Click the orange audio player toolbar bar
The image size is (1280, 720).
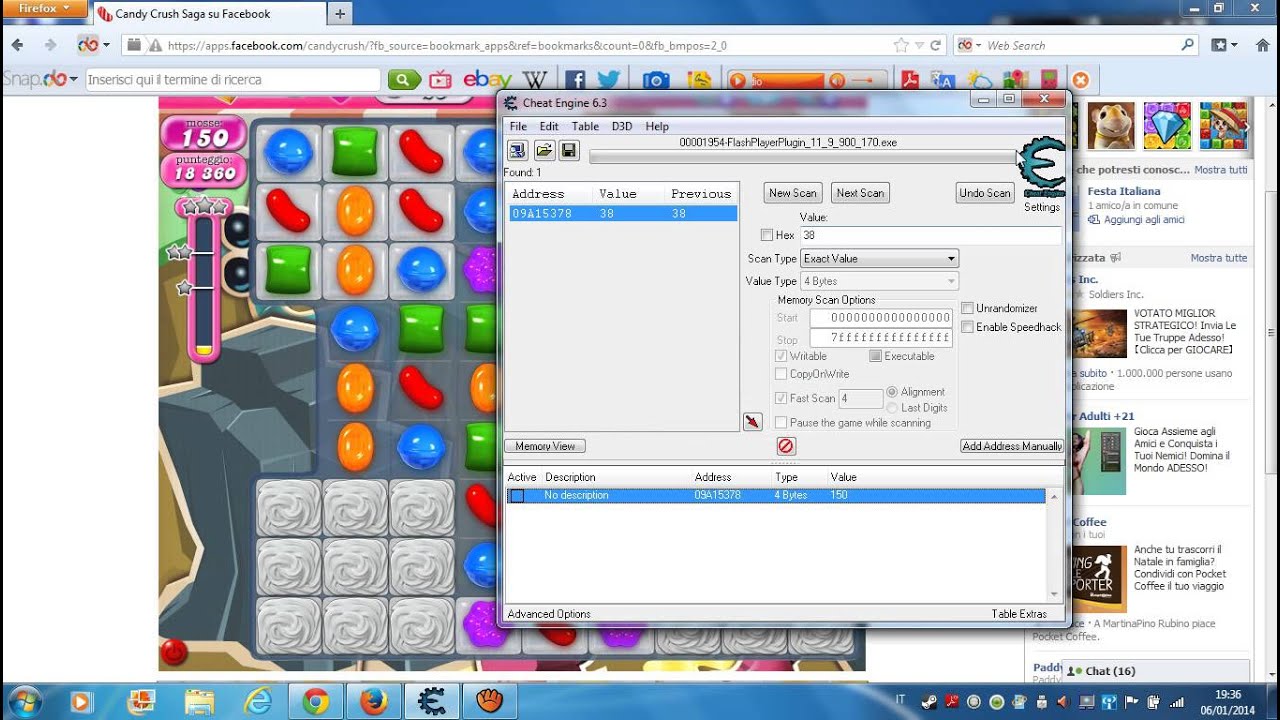coord(807,80)
